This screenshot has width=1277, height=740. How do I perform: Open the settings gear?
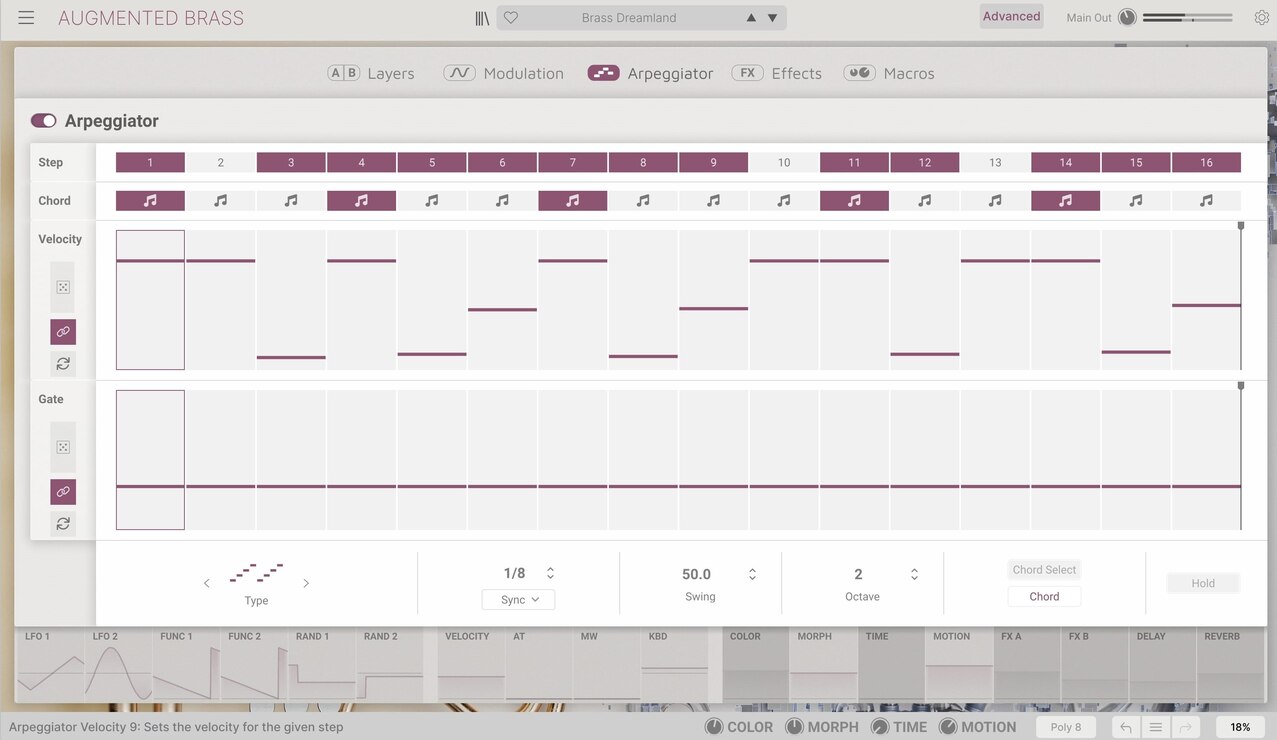[x=1260, y=17]
